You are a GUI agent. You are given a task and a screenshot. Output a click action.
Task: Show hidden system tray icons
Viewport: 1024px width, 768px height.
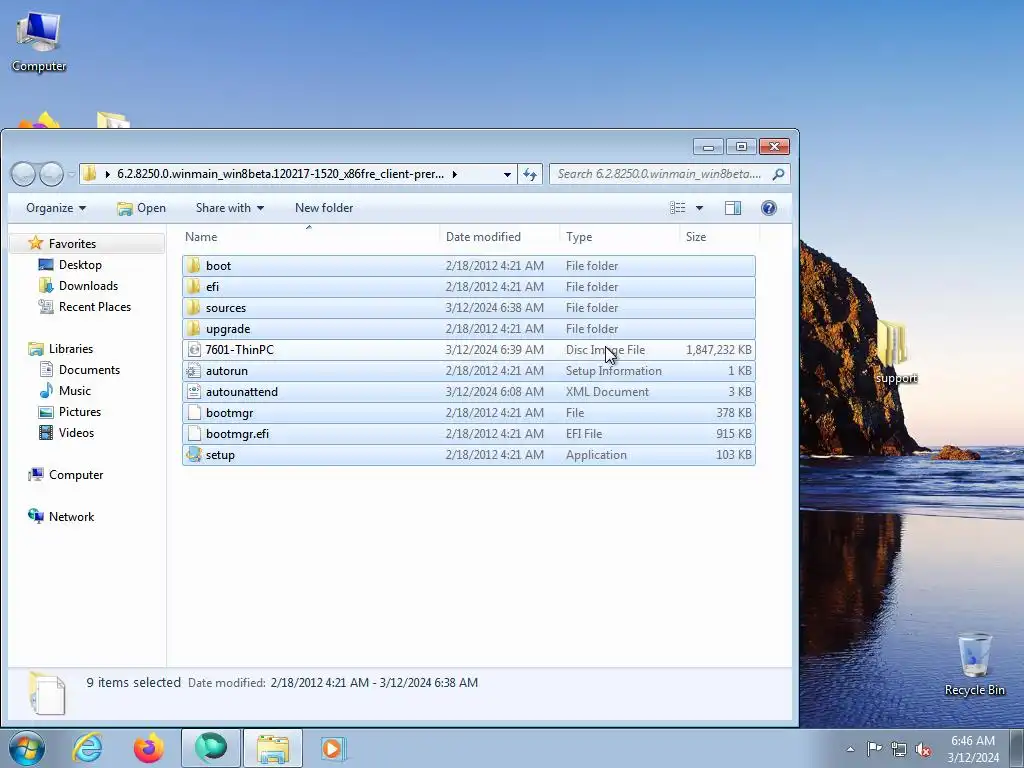pyautogui.click(x=850, y=749)
